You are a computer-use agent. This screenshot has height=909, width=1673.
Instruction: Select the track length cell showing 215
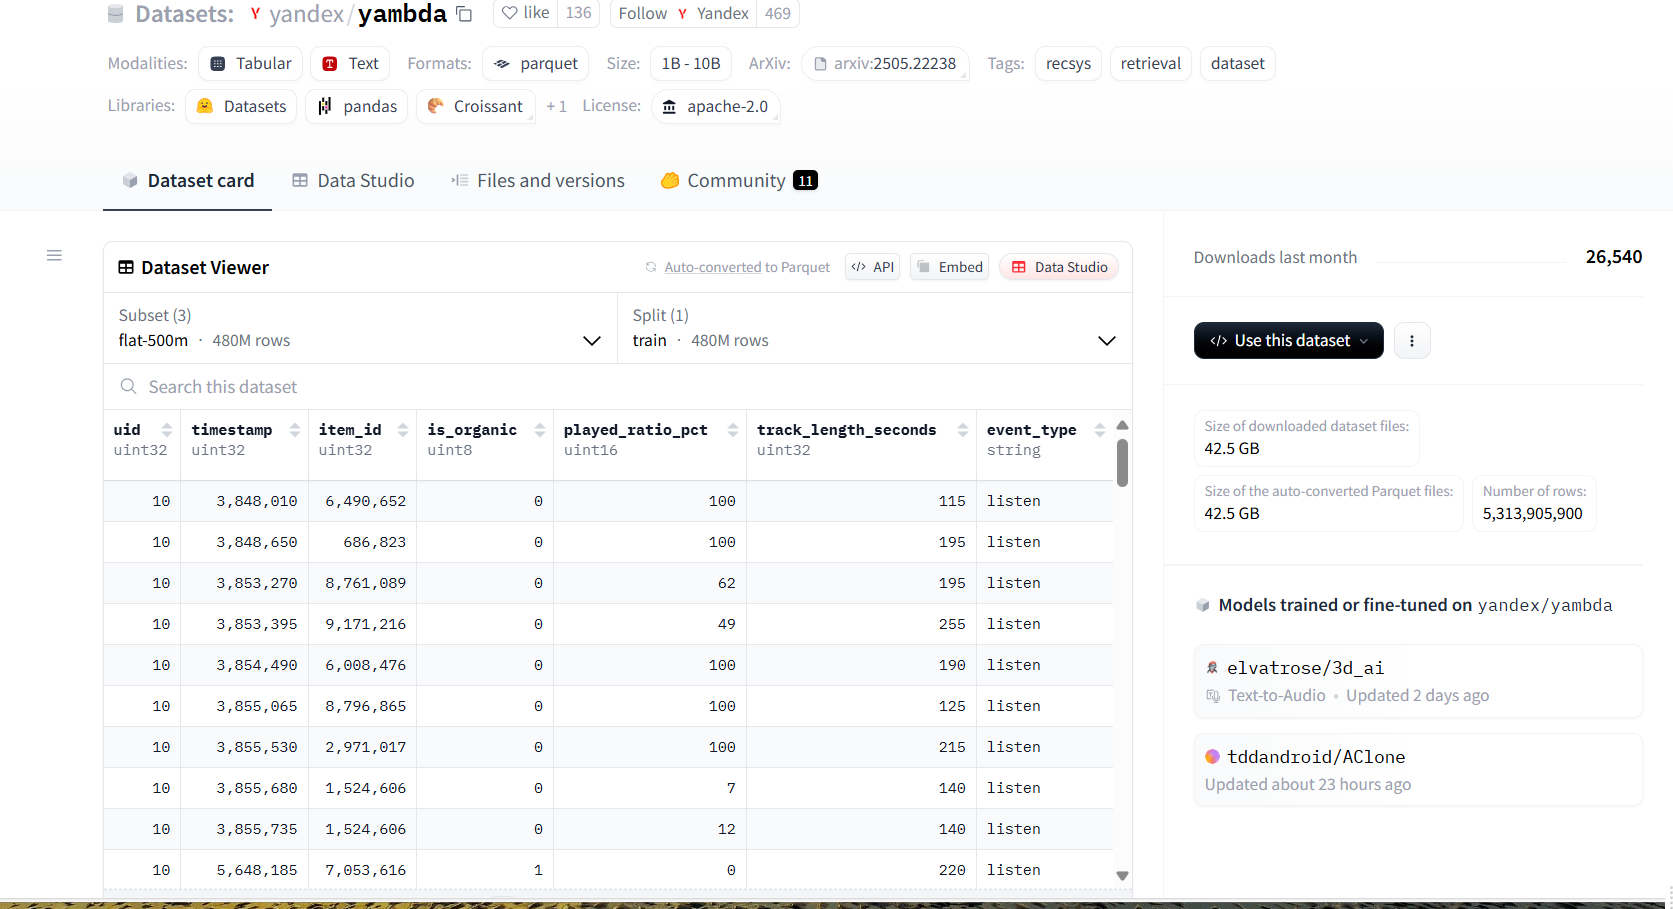click(861, 747)
